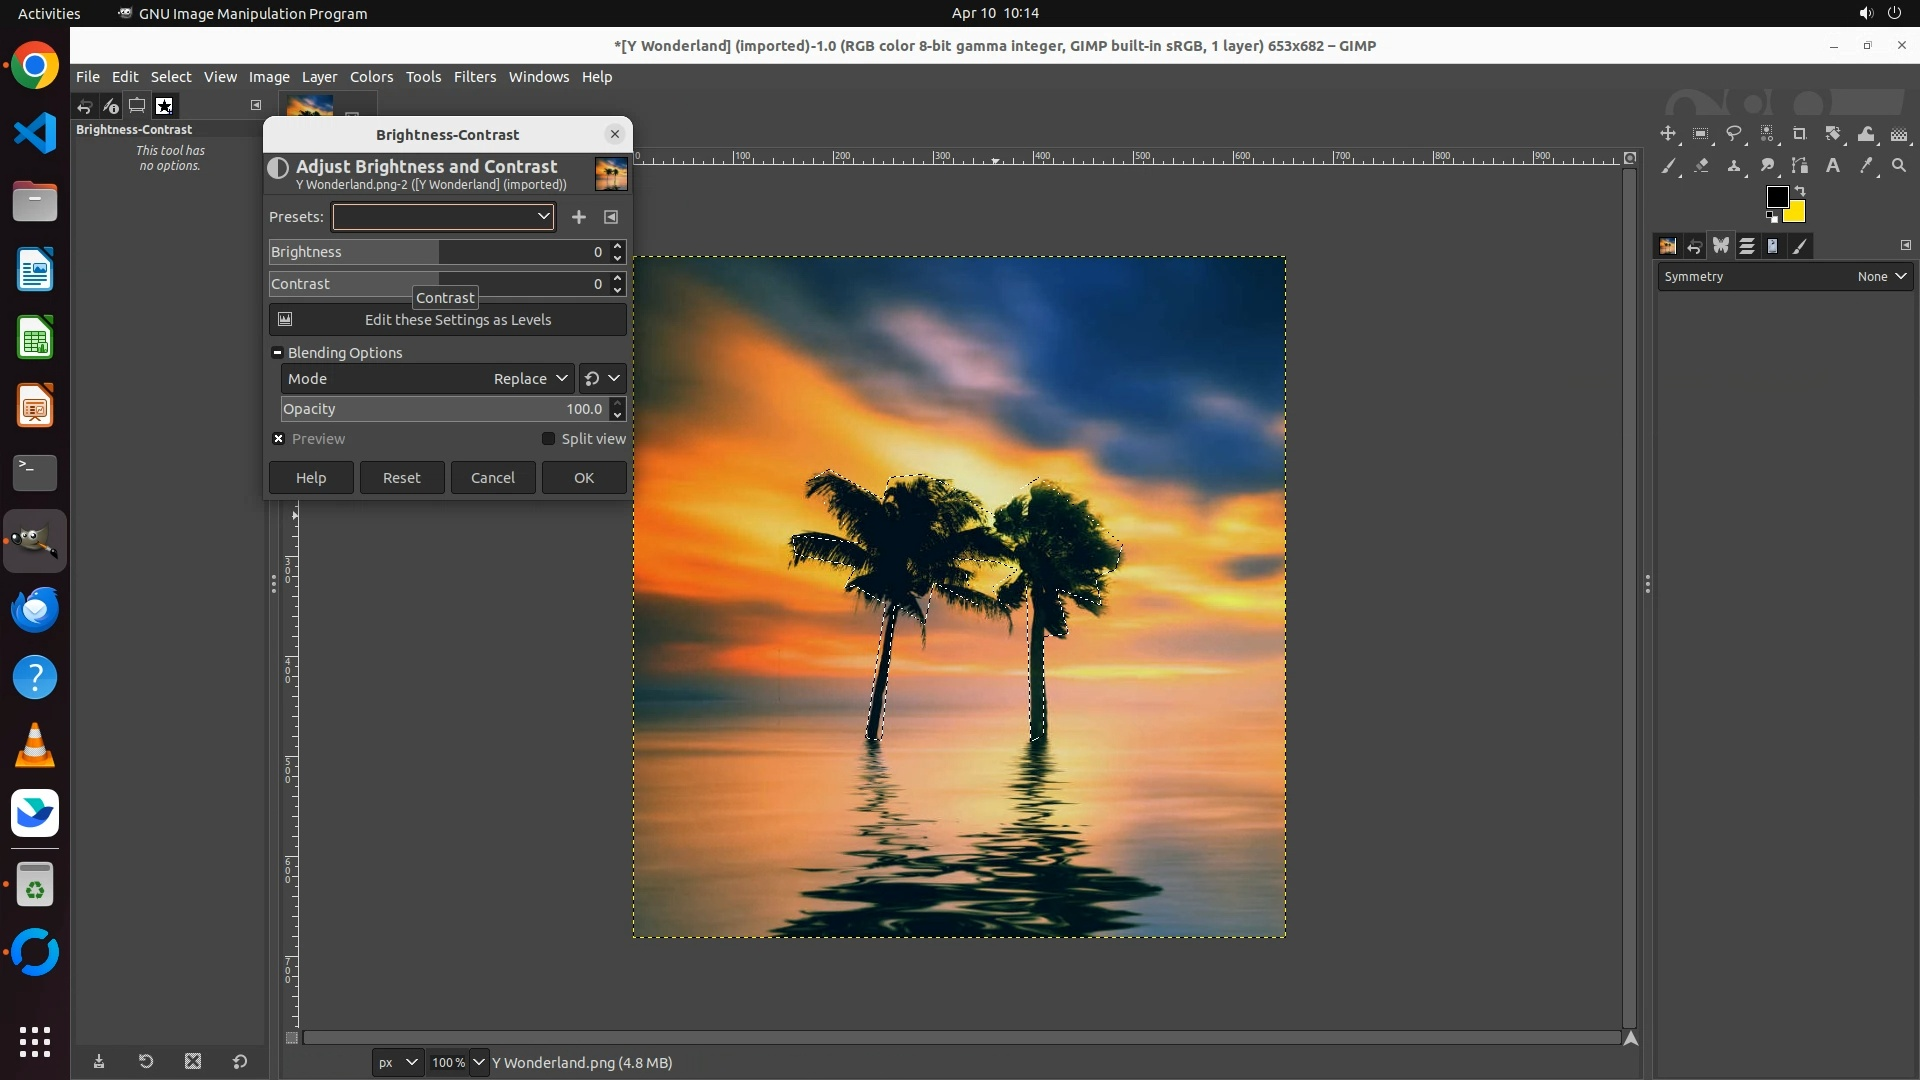Open the Filters menu

pyautogui.click(x=474, y=77)
